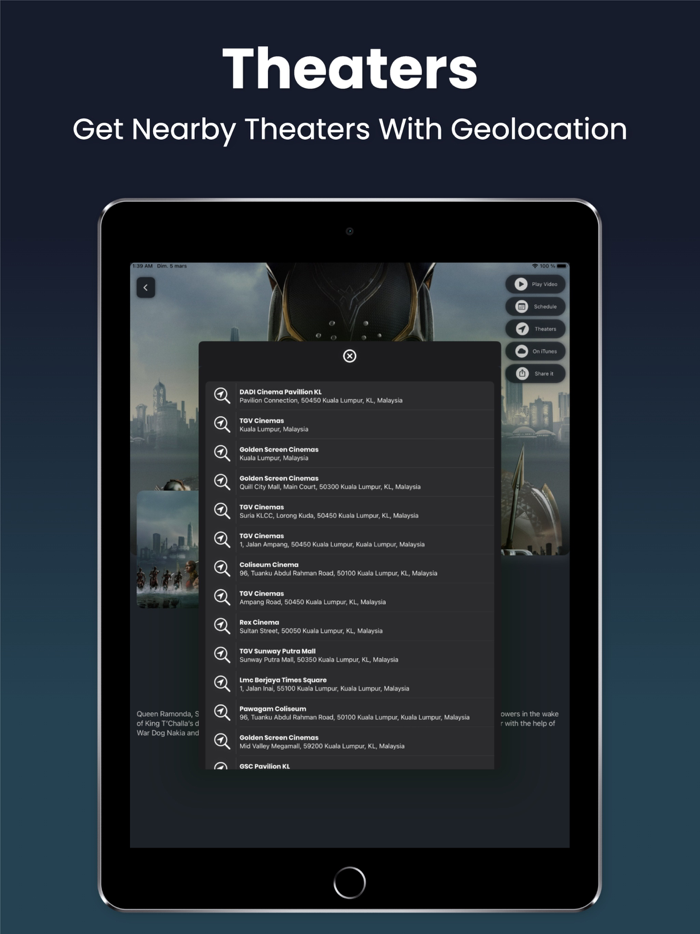Click locate icon for TGV Sunway Putra Mall
The width and height of the screenshot is (700, 934).
click(222, 655)
